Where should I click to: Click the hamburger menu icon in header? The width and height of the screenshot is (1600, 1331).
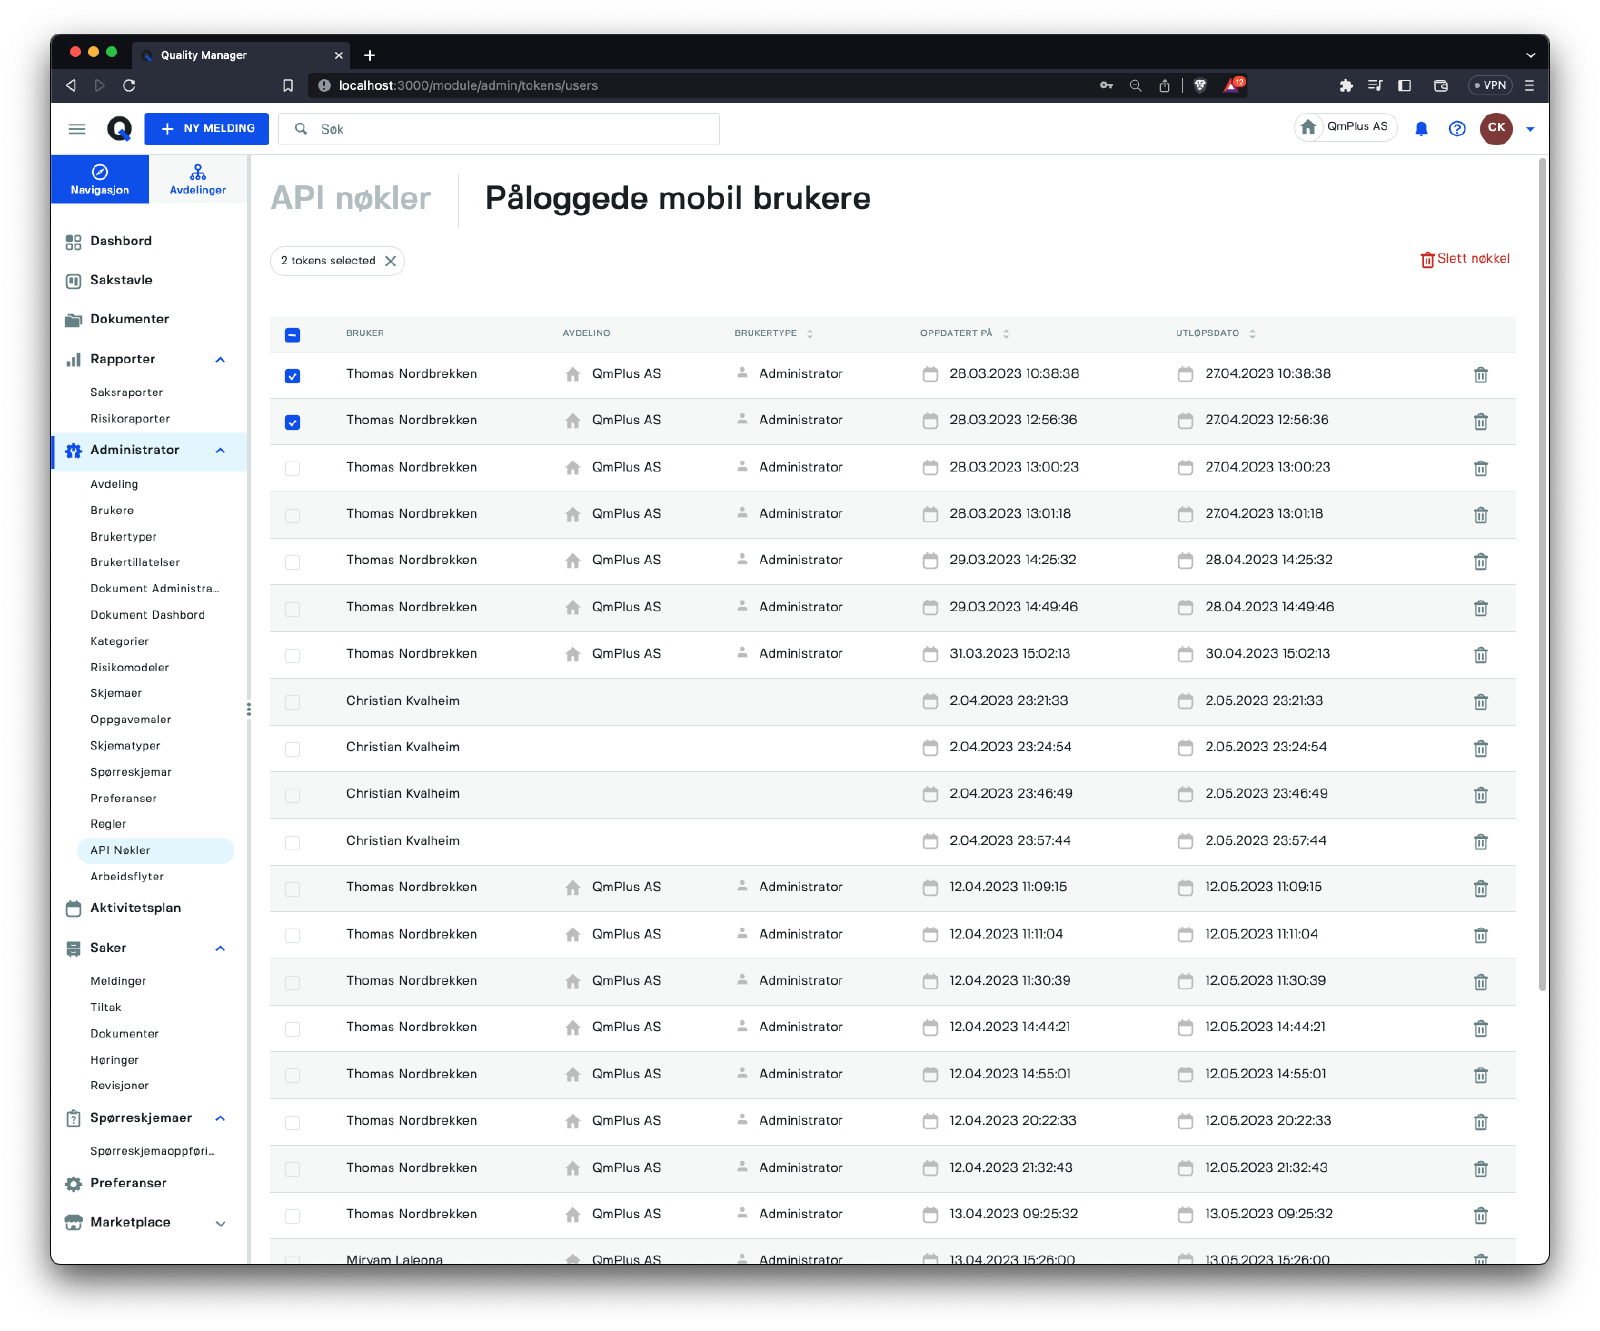click(x=77, y=129)
